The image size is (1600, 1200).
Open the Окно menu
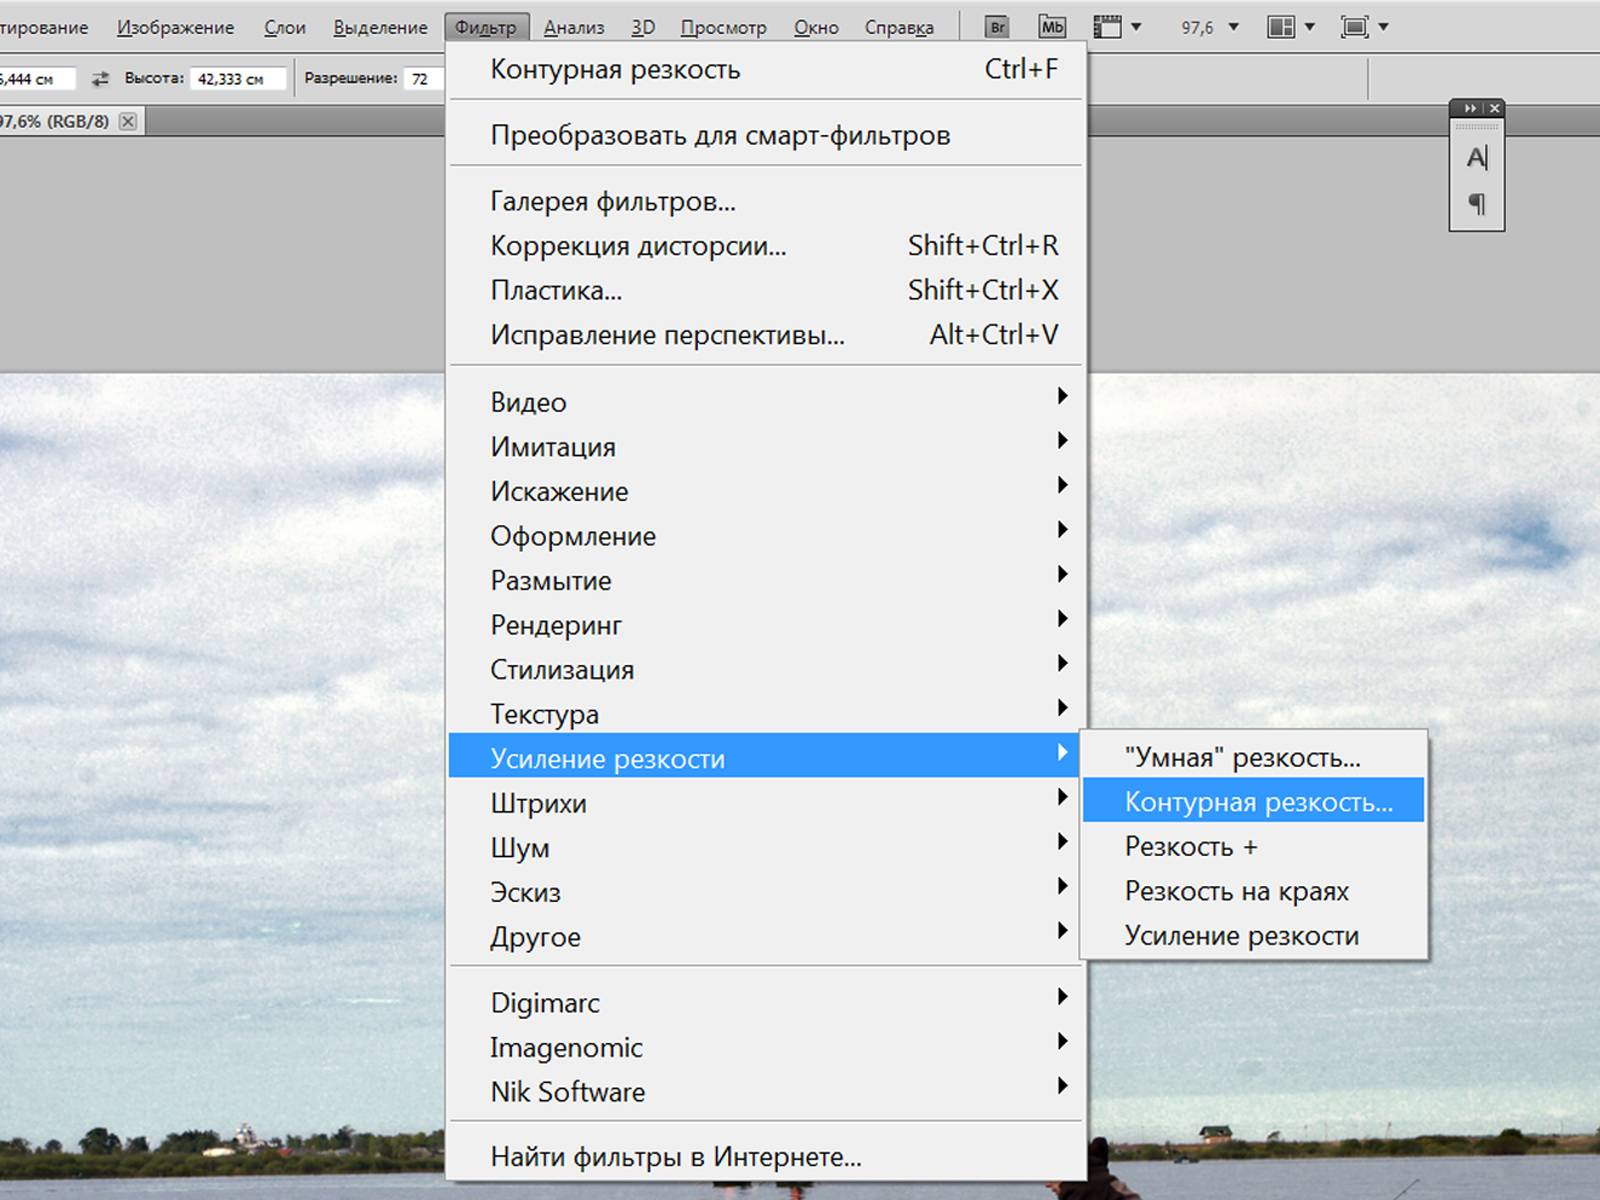point(816,28)
